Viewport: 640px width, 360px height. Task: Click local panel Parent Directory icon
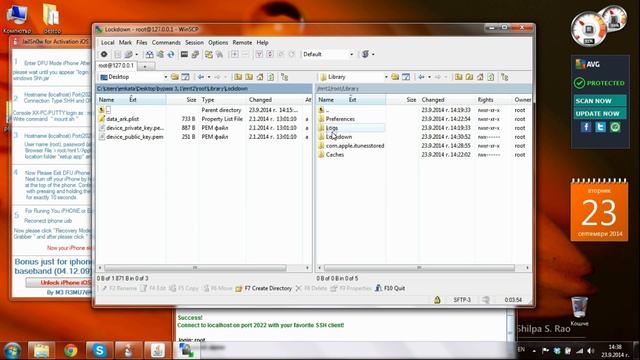[238, 77]
